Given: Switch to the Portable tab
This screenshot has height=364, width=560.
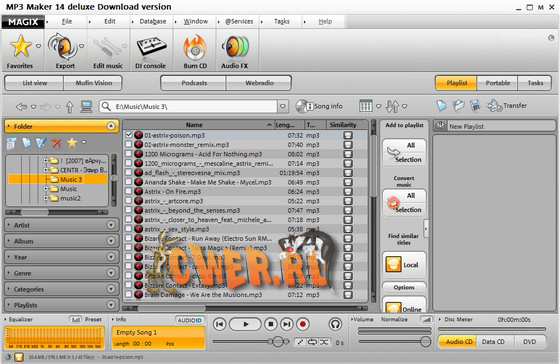Looking at the screenshot, I should pos(498,83).
